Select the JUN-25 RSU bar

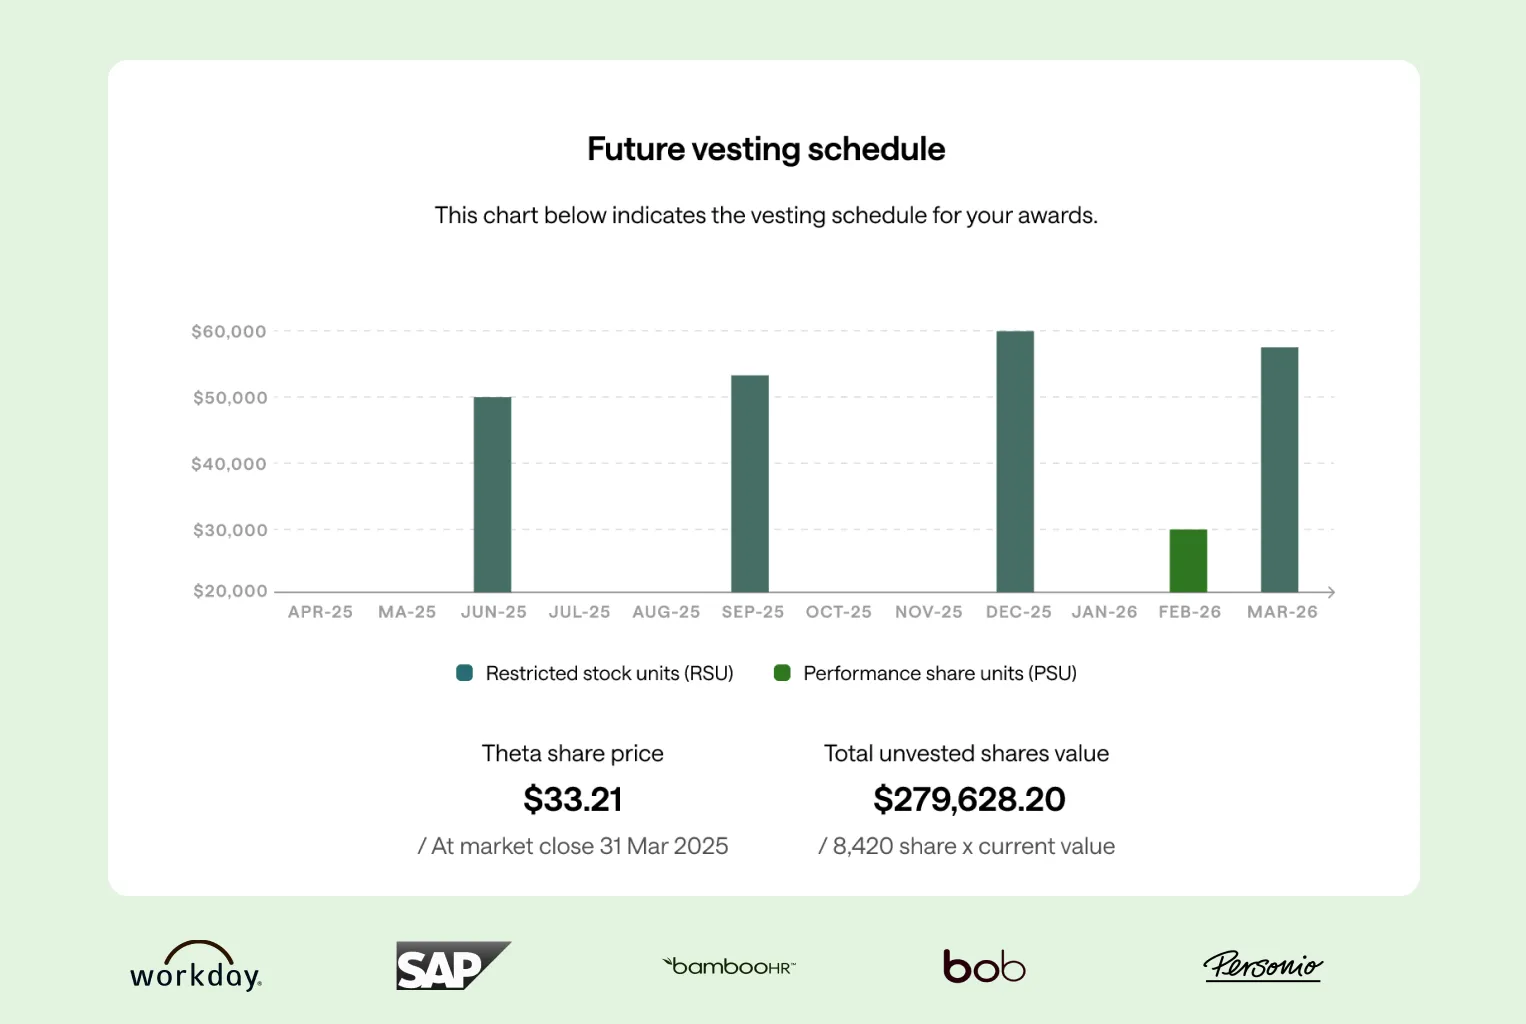point(492,494)
